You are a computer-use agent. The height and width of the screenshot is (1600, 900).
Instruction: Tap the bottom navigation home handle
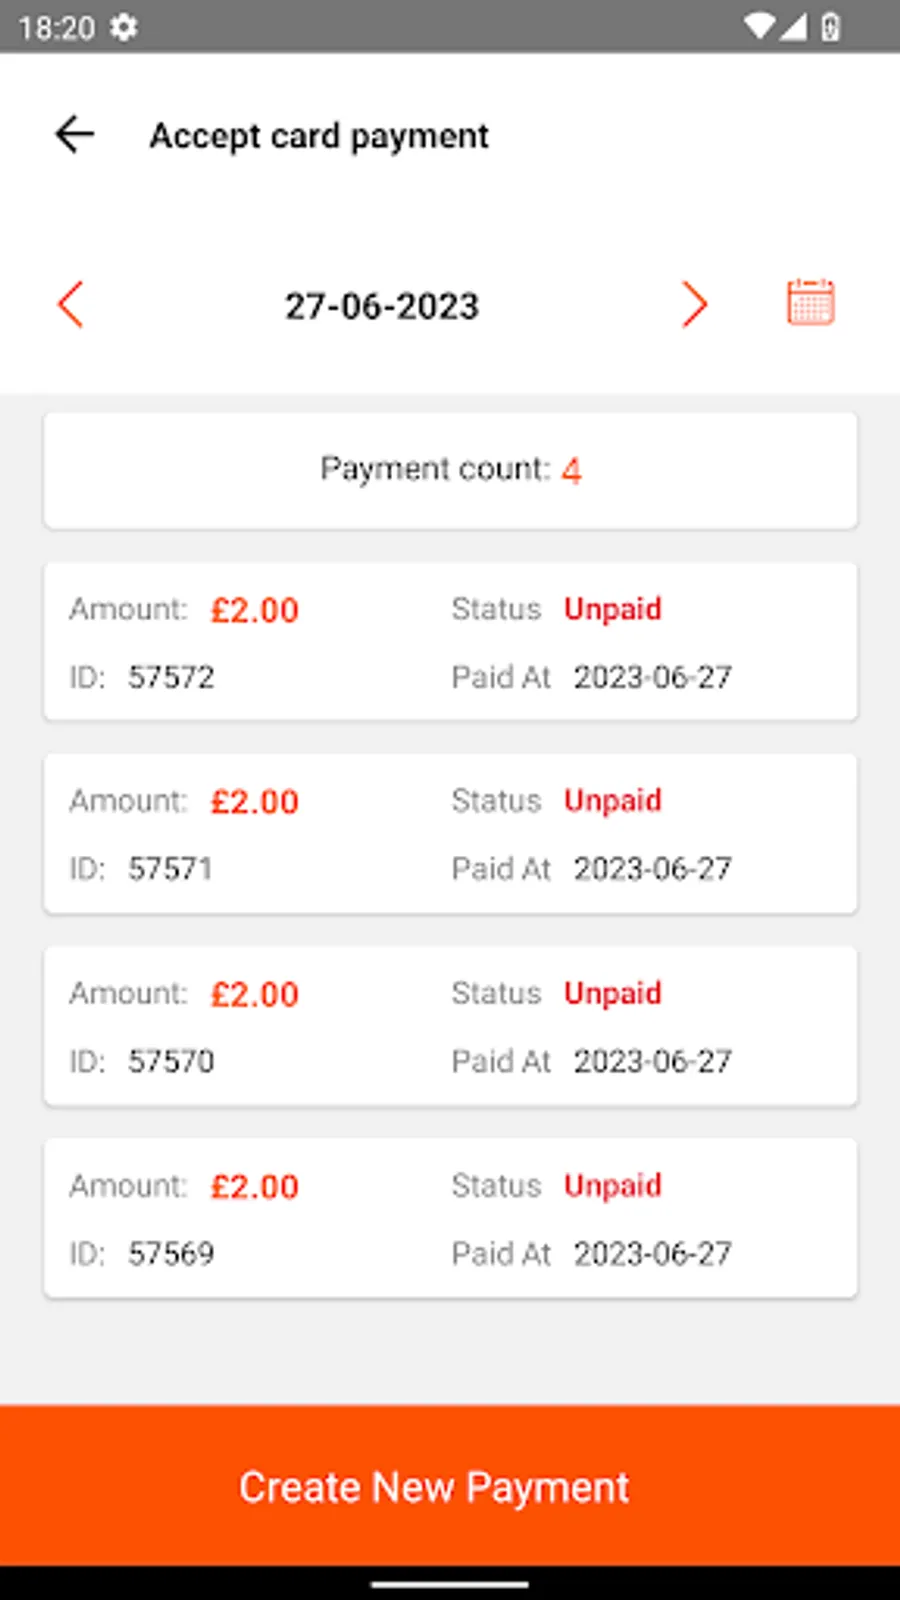click(450, 1584)
